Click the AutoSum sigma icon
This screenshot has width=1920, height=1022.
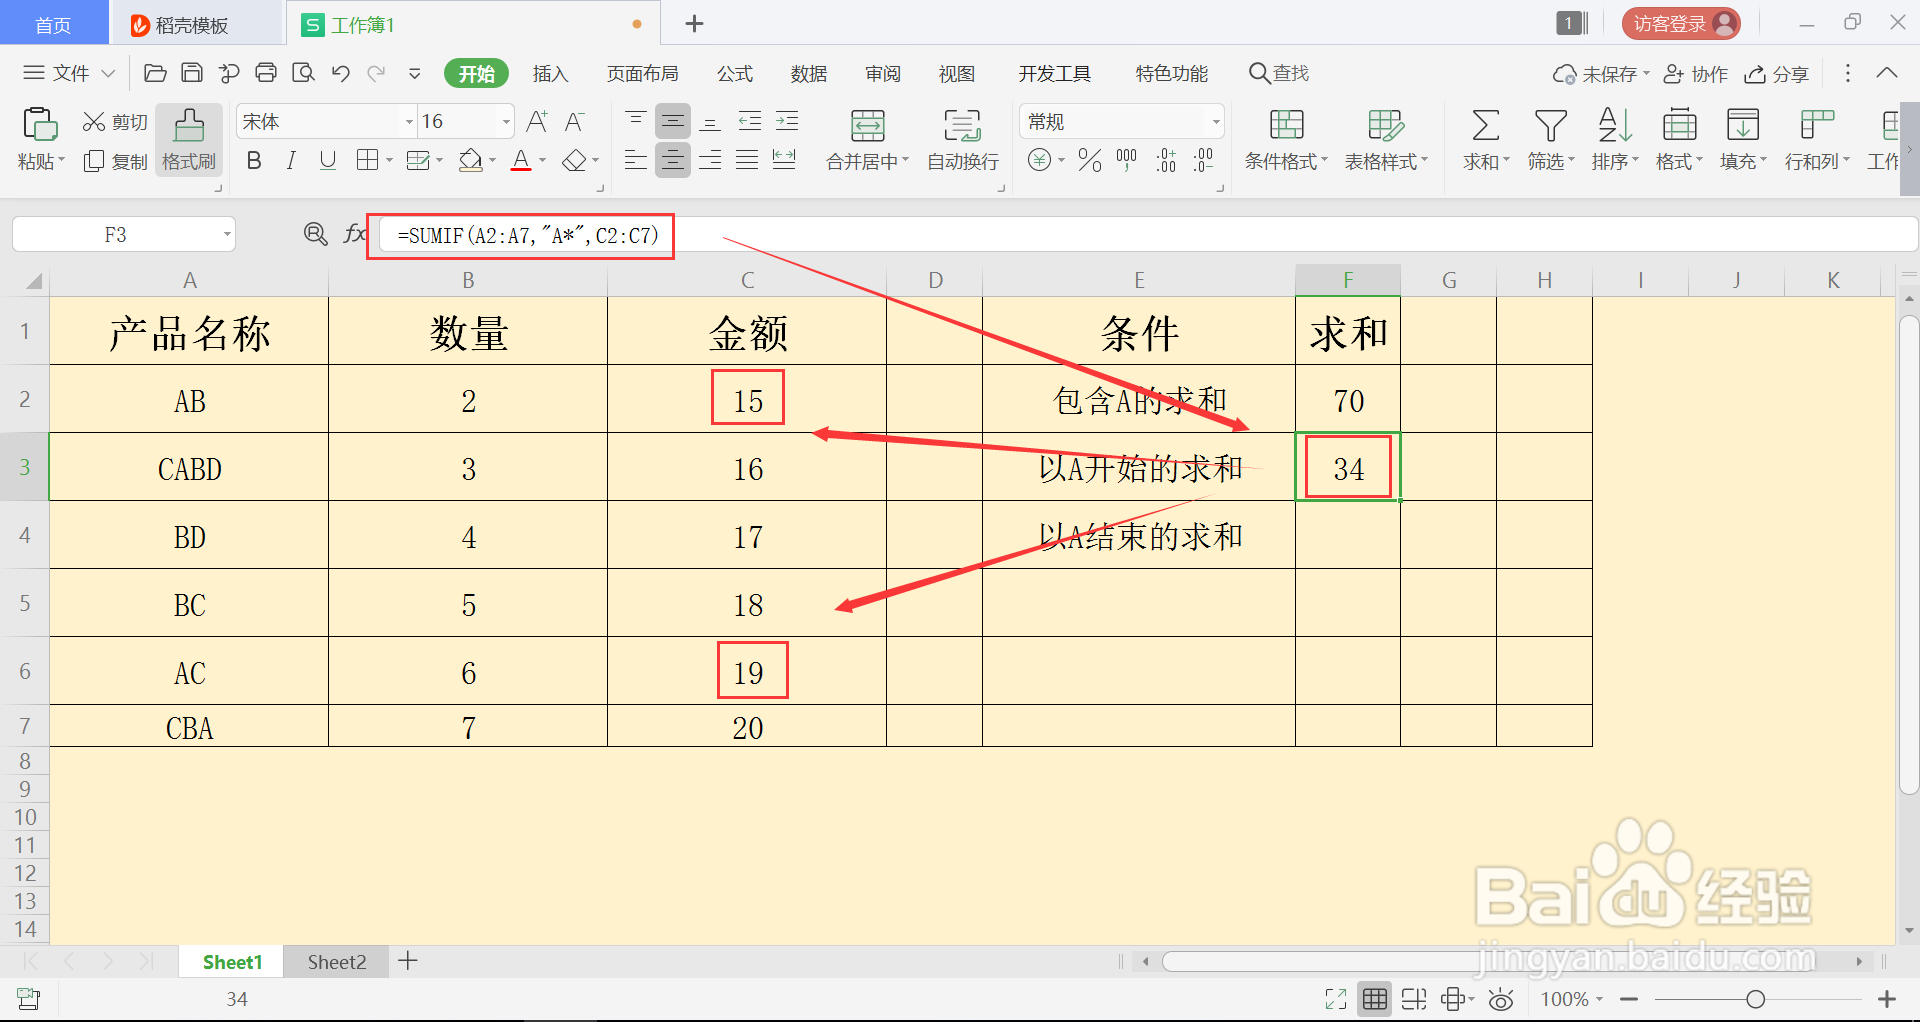(1486, 126)
